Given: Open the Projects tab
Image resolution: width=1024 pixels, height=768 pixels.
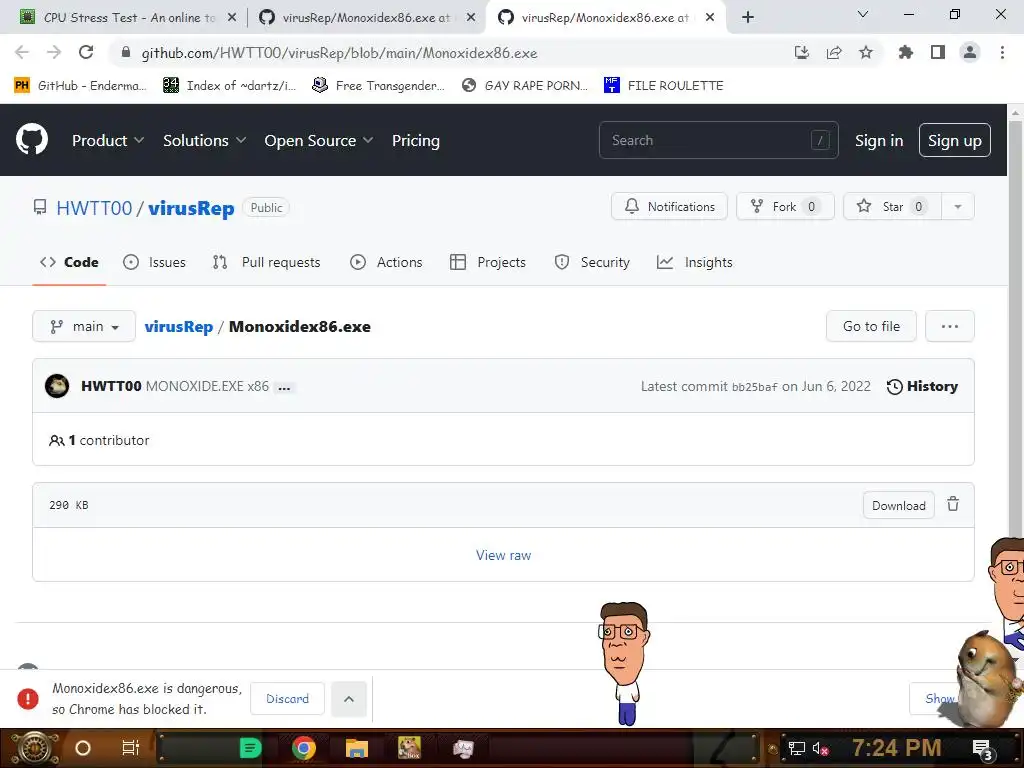Looking at the screenshot, I should 488,262.
